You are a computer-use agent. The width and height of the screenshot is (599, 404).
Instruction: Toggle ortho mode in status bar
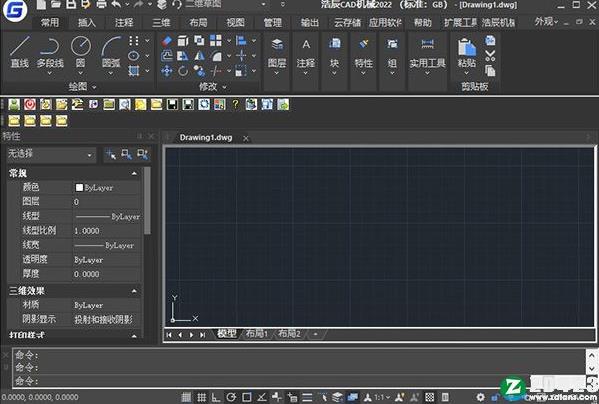[x=216, y=397]
